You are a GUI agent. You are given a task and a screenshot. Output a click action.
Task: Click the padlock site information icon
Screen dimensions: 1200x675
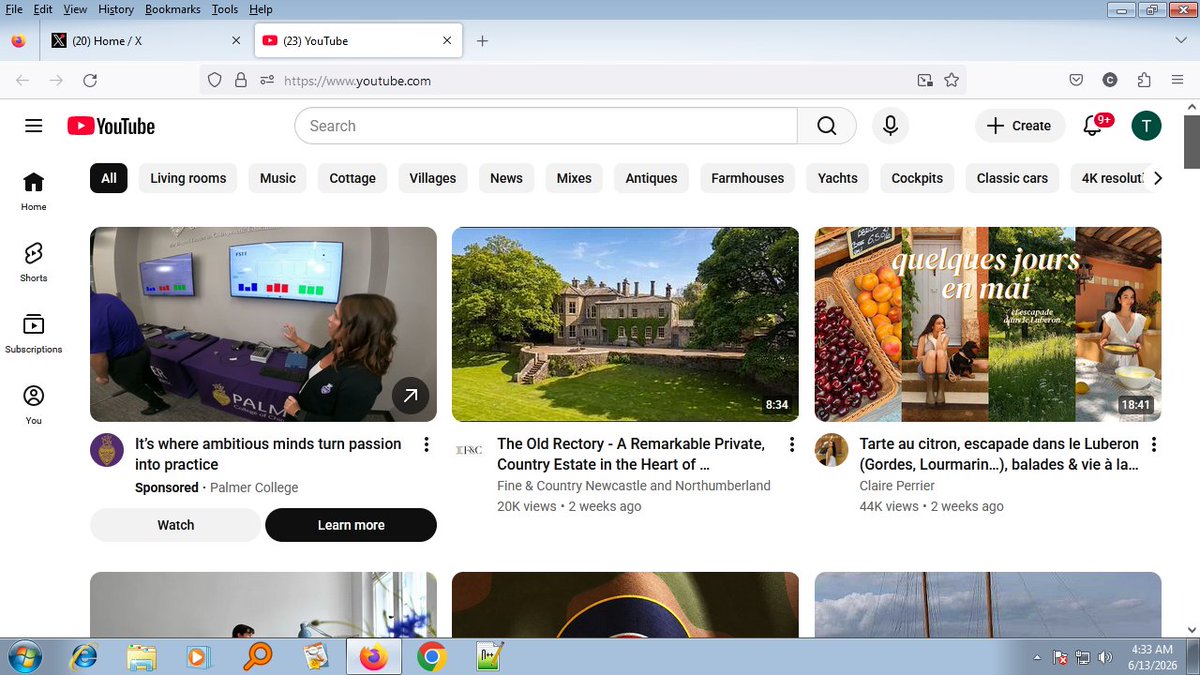(x=240, y=81)
